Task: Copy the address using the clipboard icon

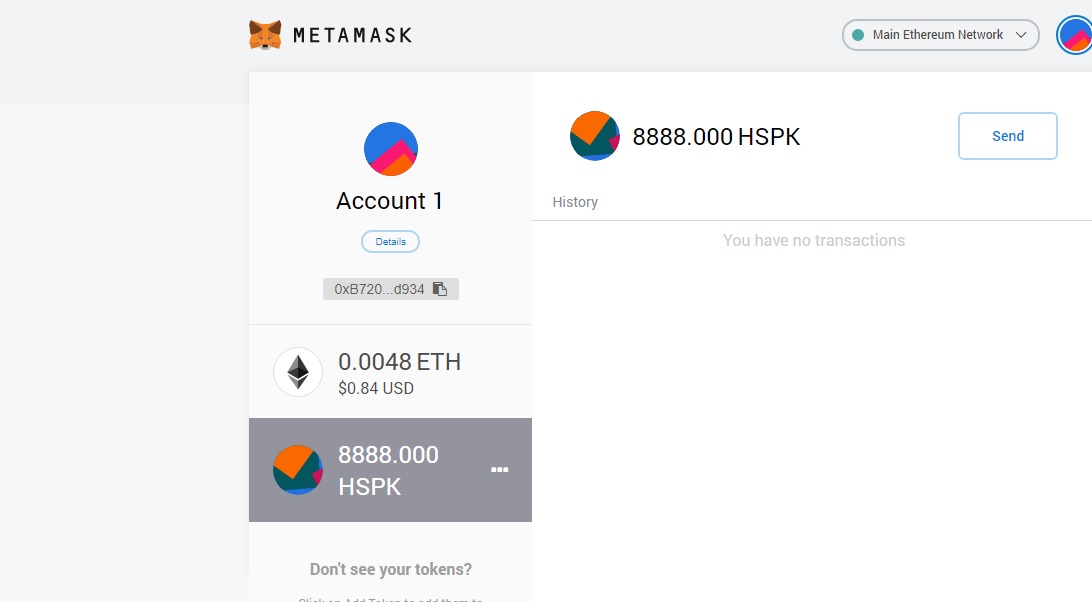Action: [440, 289]
